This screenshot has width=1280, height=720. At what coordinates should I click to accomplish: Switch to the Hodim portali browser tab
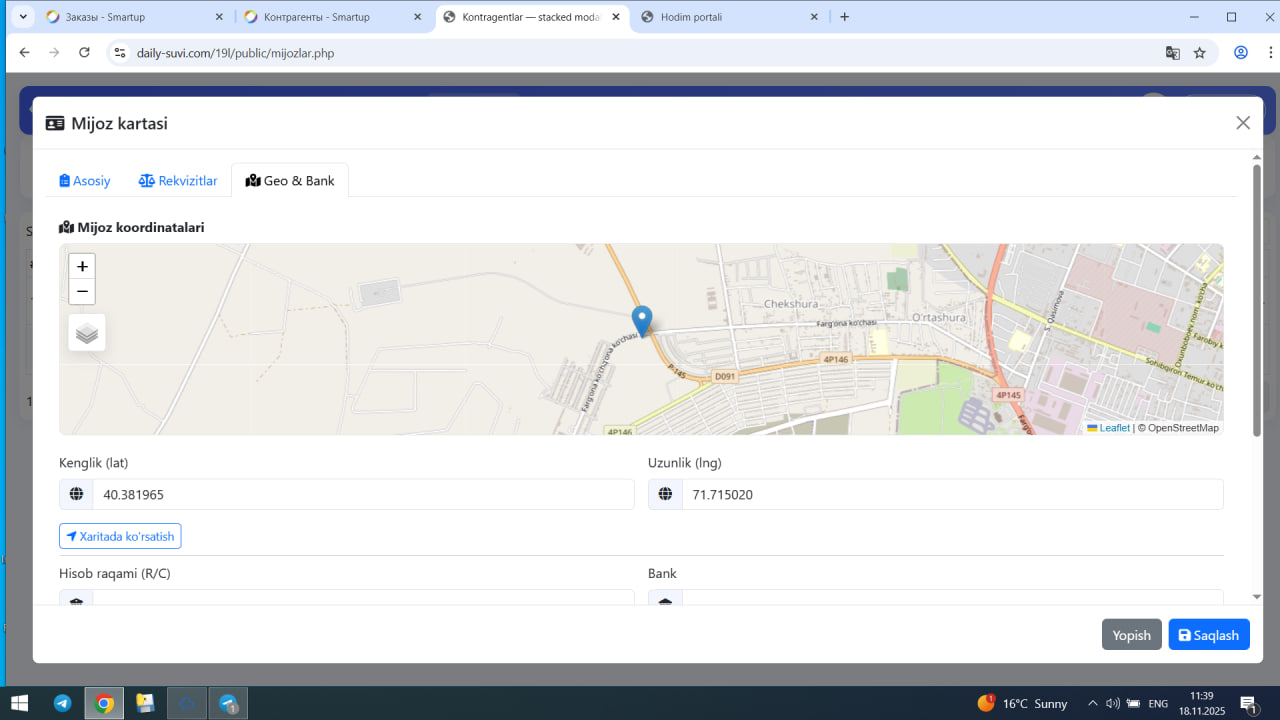click(x=729, y=17)
